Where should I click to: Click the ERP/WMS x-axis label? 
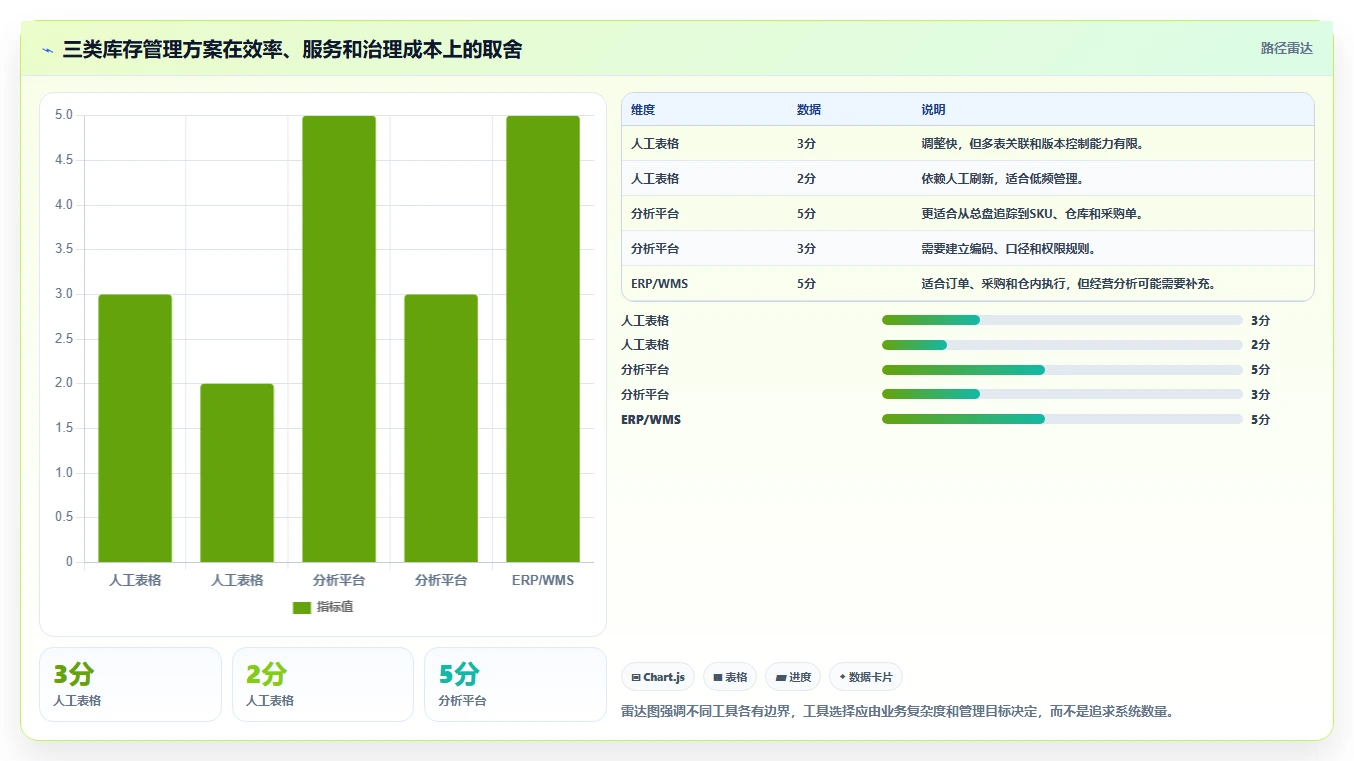543,580
